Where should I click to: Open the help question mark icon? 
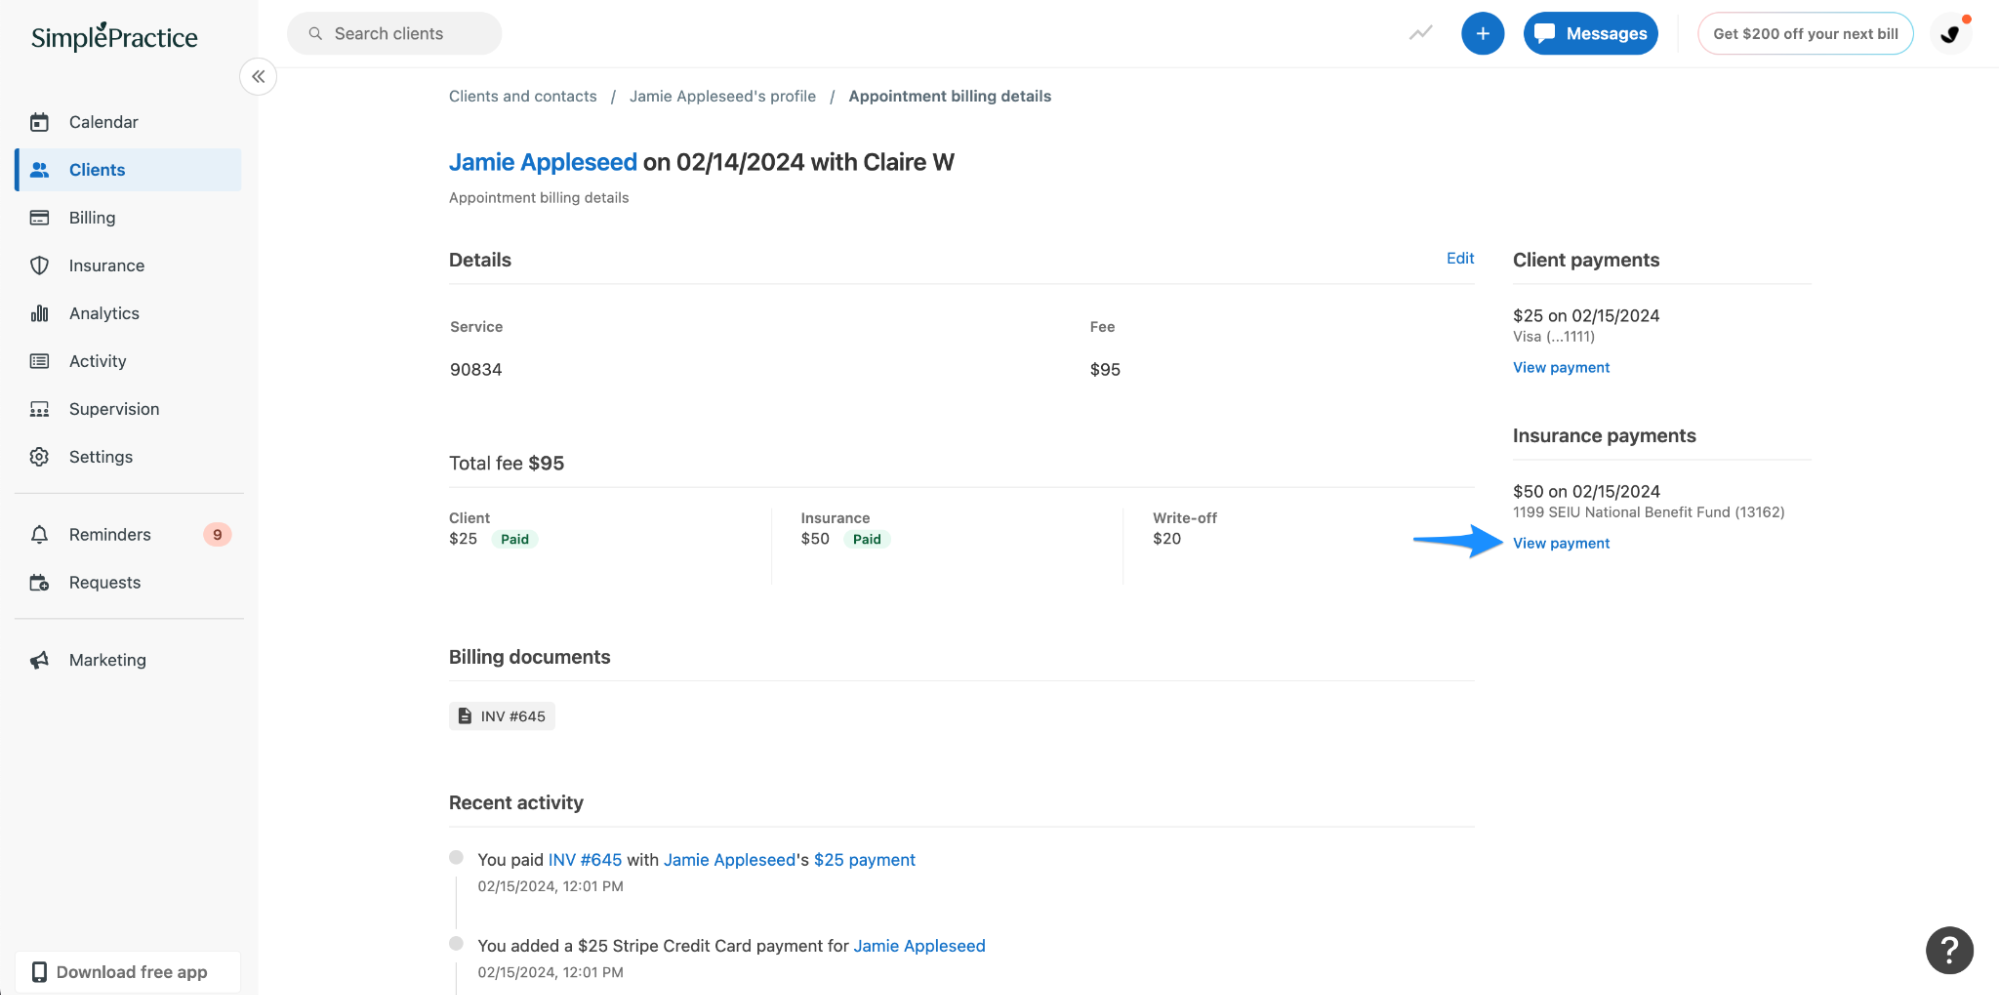pyautogui.click(x=1948, y=950)
